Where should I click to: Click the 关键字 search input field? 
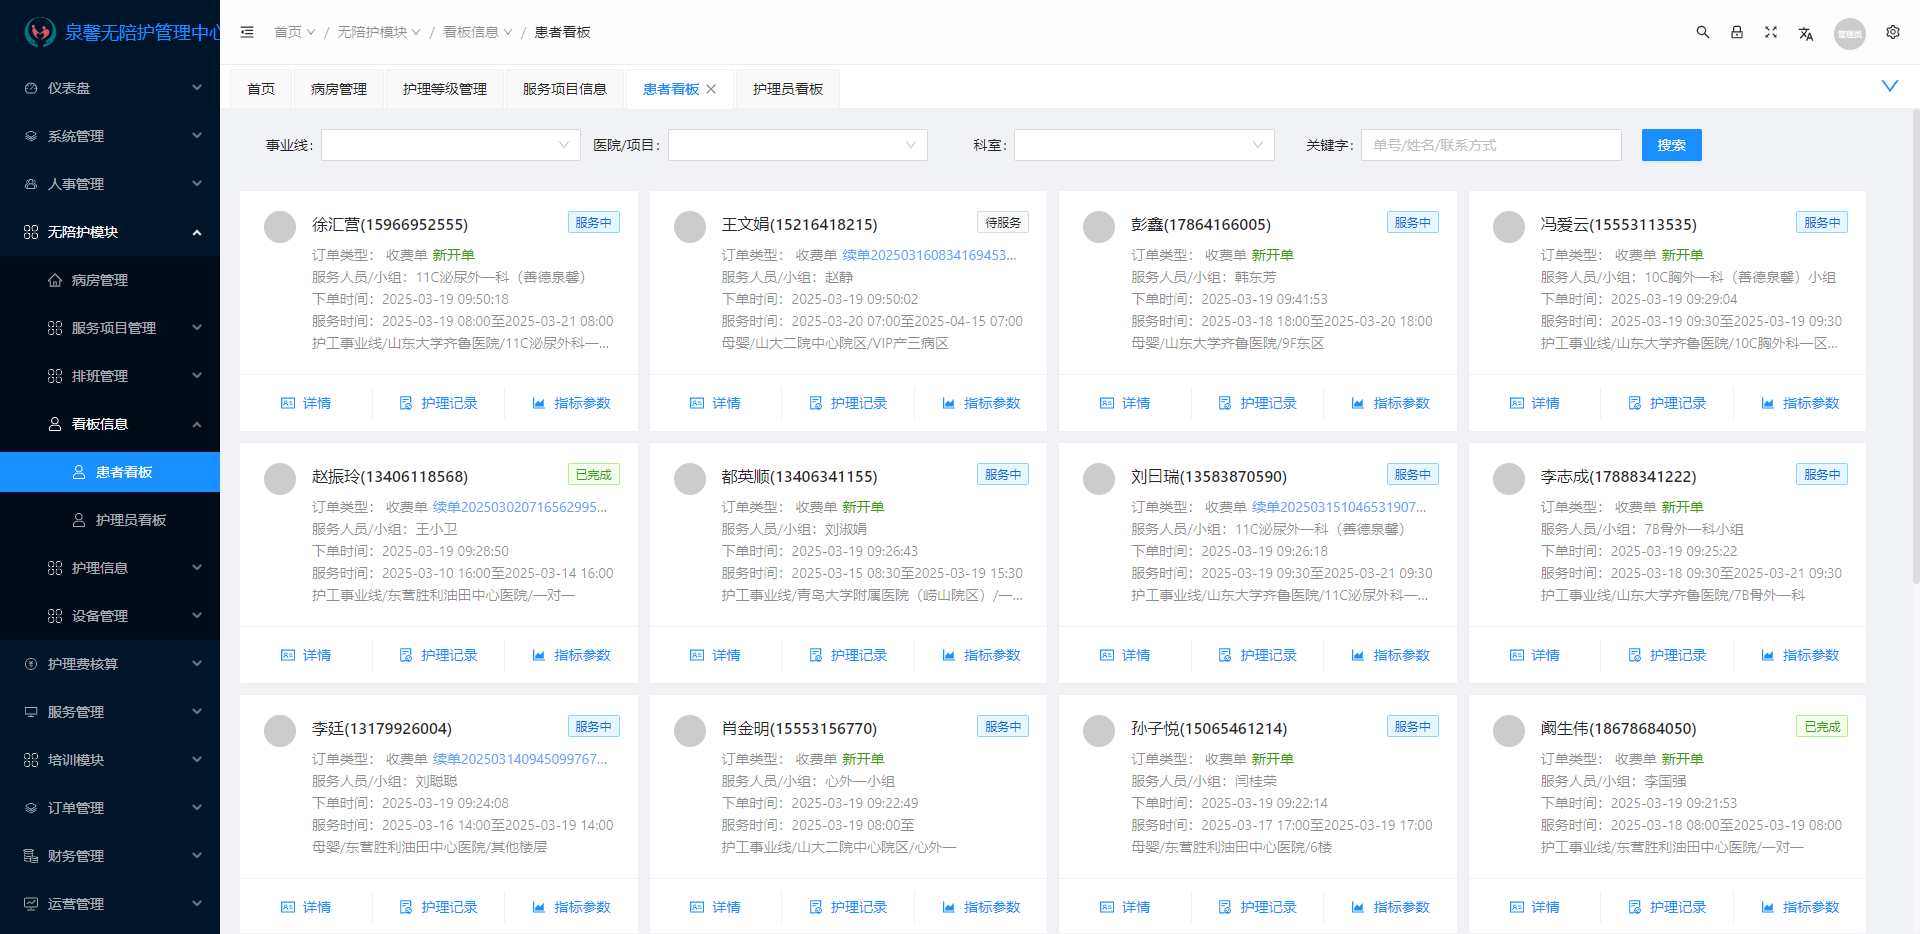click(x=1491, y=145)
